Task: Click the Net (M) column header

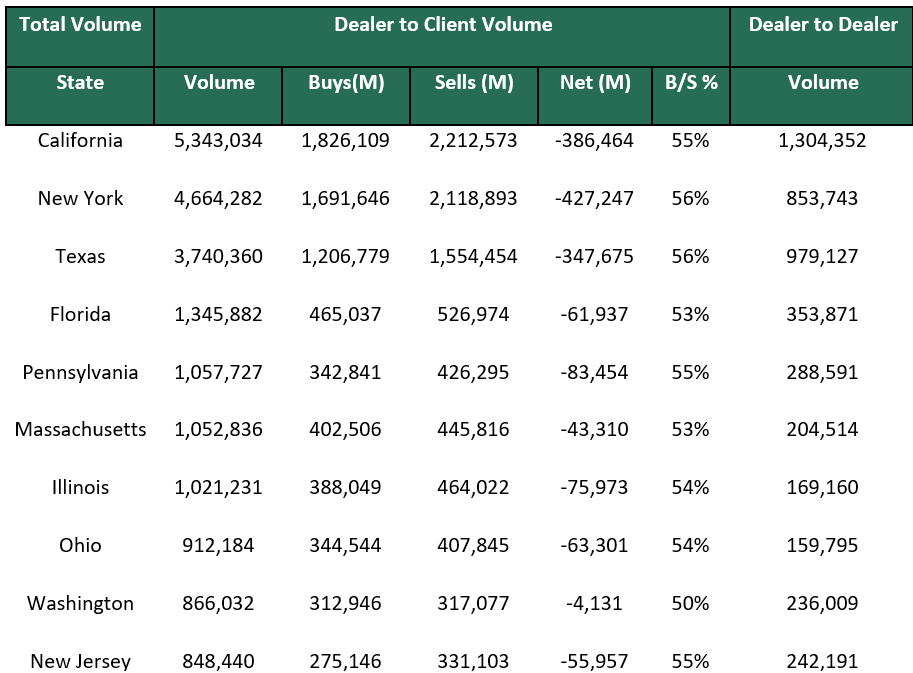Action: pos(595,83)
